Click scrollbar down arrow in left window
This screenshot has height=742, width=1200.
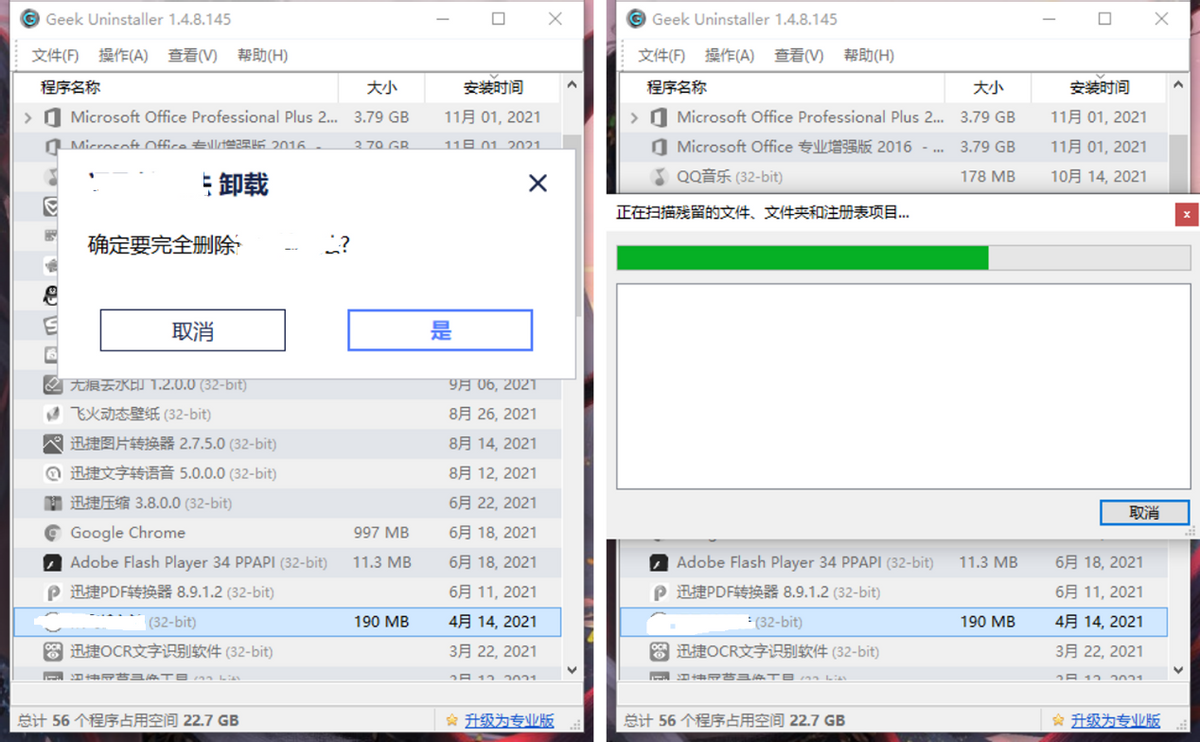click(572, 669)
